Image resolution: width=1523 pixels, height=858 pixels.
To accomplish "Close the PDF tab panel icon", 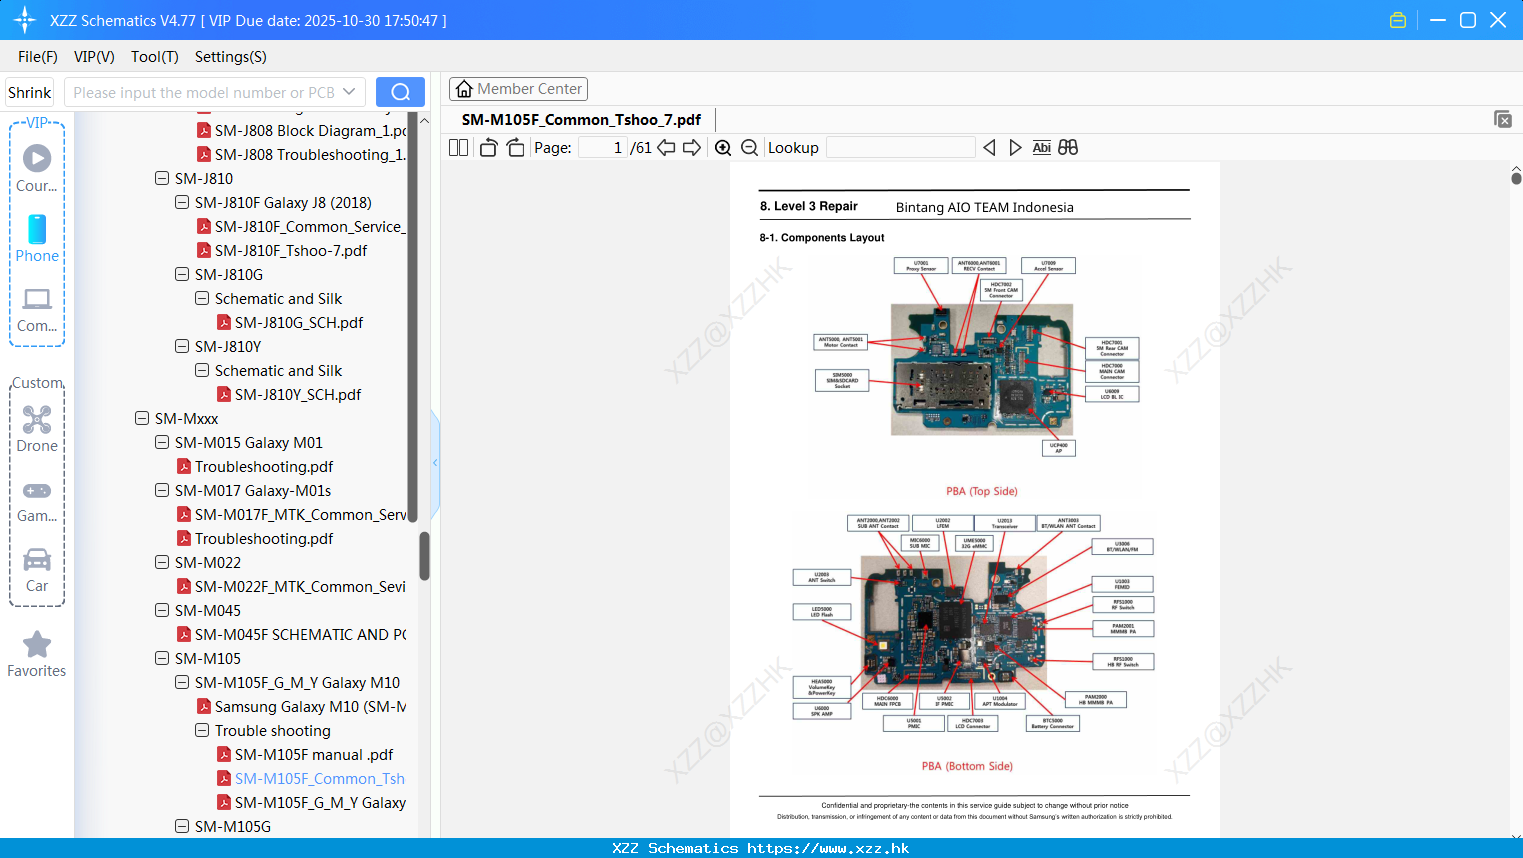I will click(1503, 119).
